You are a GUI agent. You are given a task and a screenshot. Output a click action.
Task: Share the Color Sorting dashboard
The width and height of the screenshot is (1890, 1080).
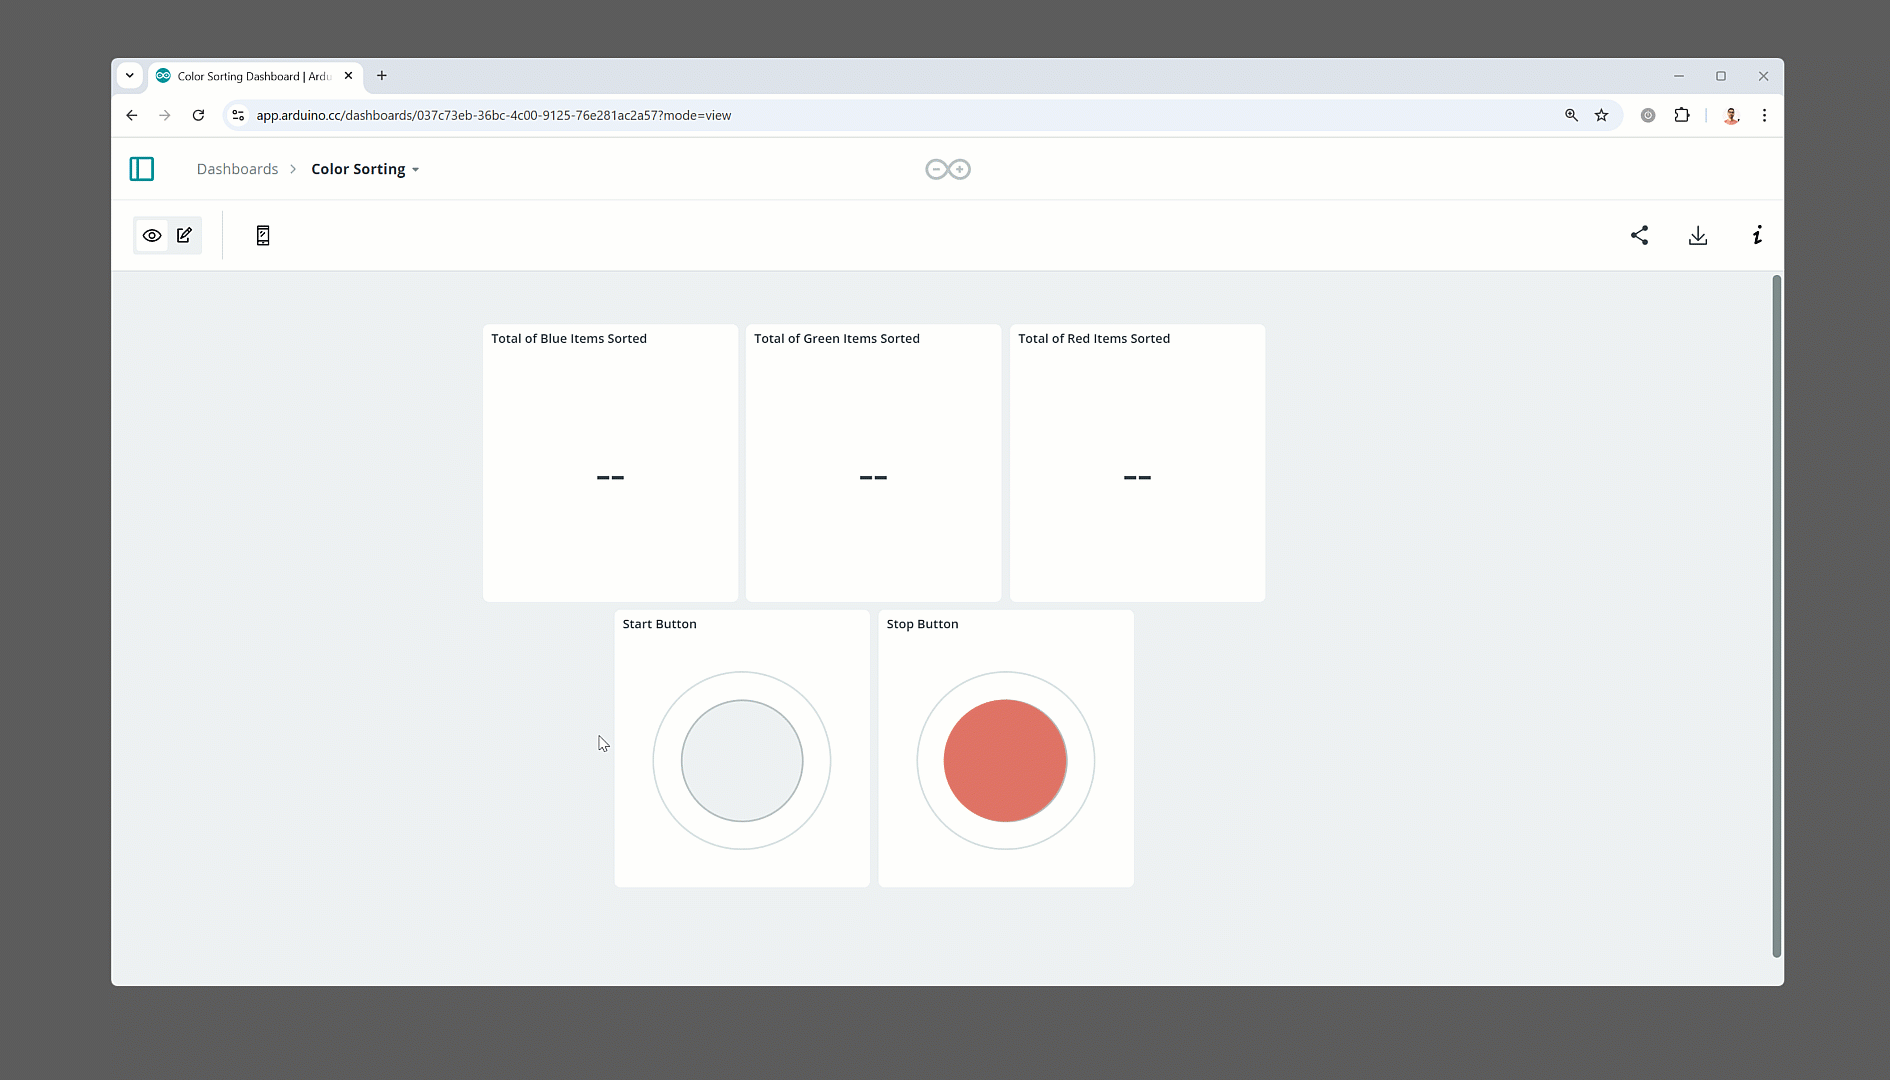coord(1639,235)
